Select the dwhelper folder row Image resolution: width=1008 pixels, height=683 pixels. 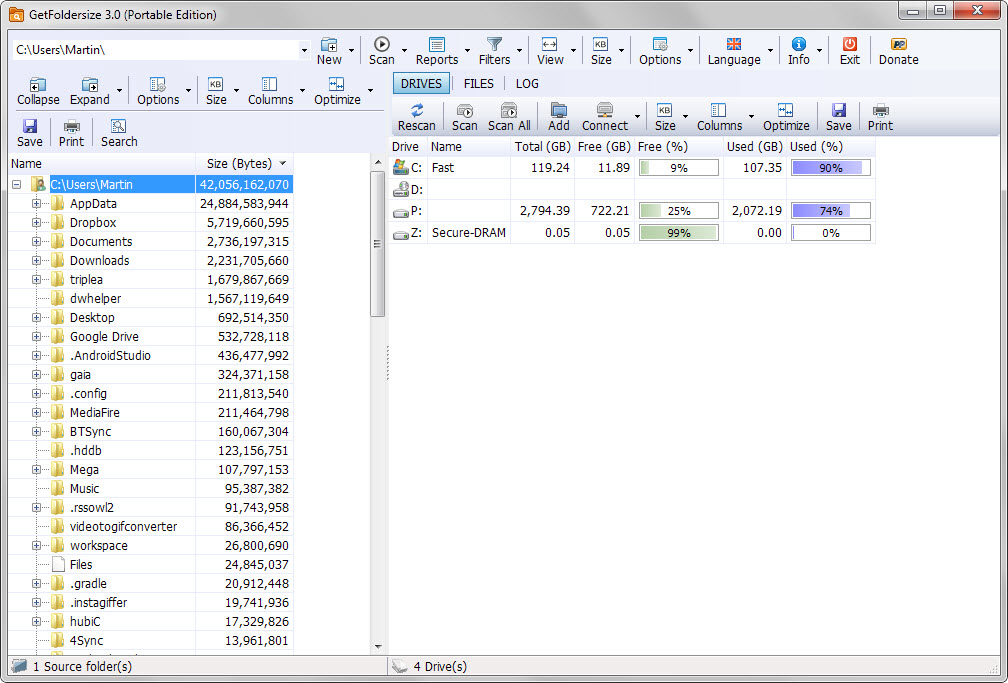(151, 298)
